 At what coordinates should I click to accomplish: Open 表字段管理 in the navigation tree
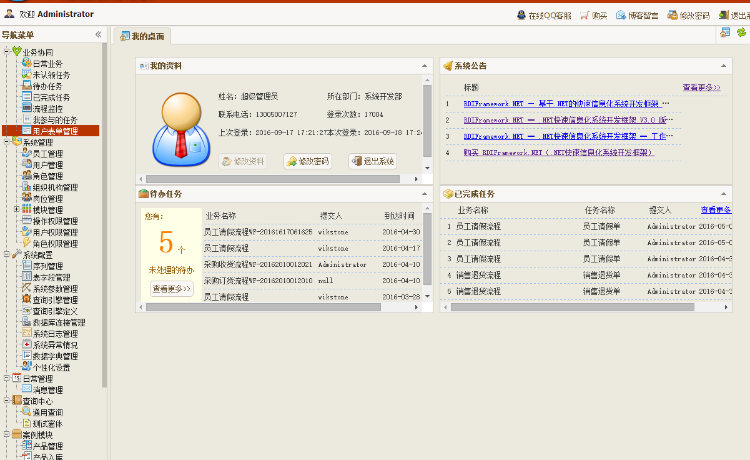[51, 277]
